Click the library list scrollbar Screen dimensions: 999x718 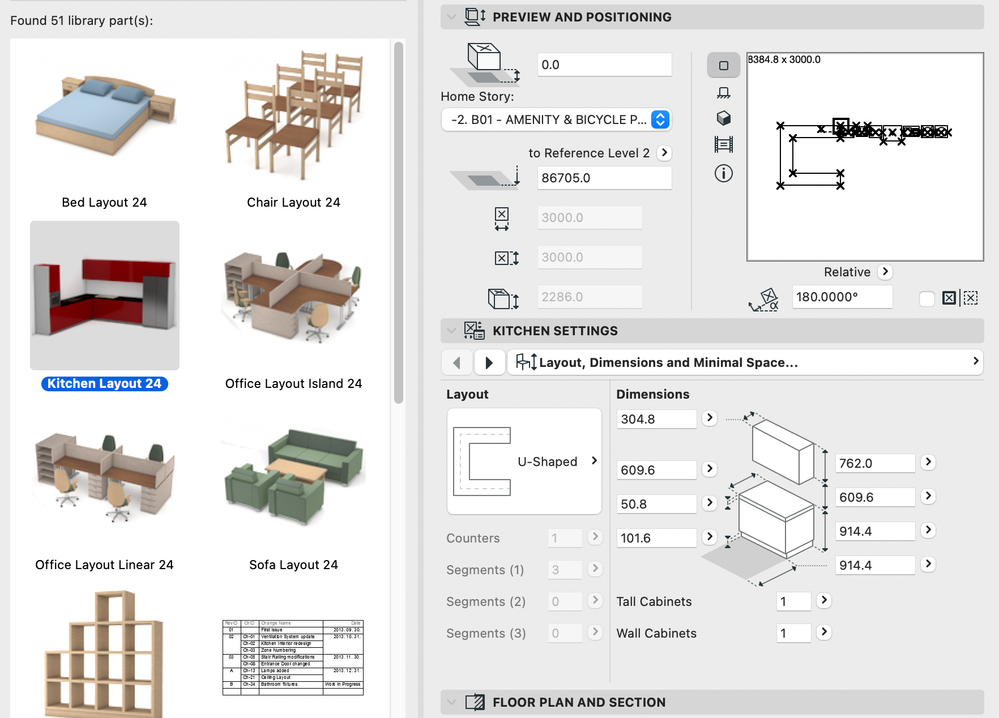(399, 223)
